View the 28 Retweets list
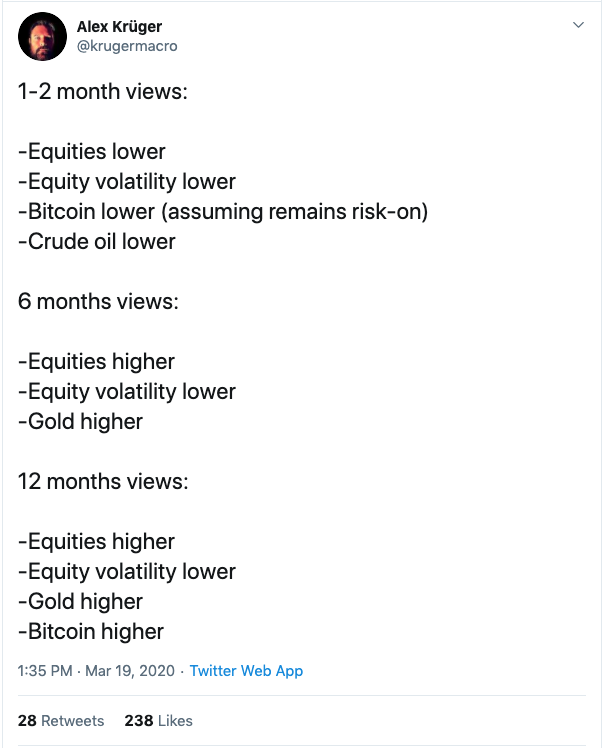 [61, 720]
